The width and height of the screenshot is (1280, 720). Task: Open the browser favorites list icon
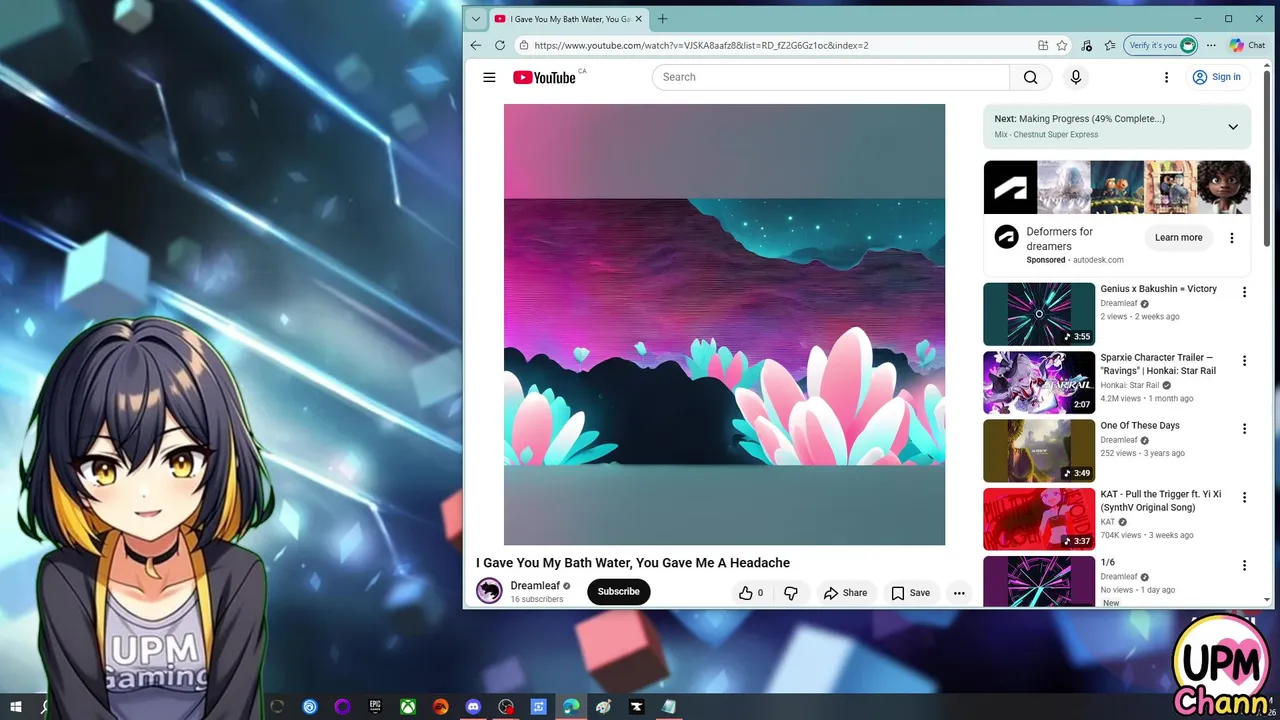1110,45
